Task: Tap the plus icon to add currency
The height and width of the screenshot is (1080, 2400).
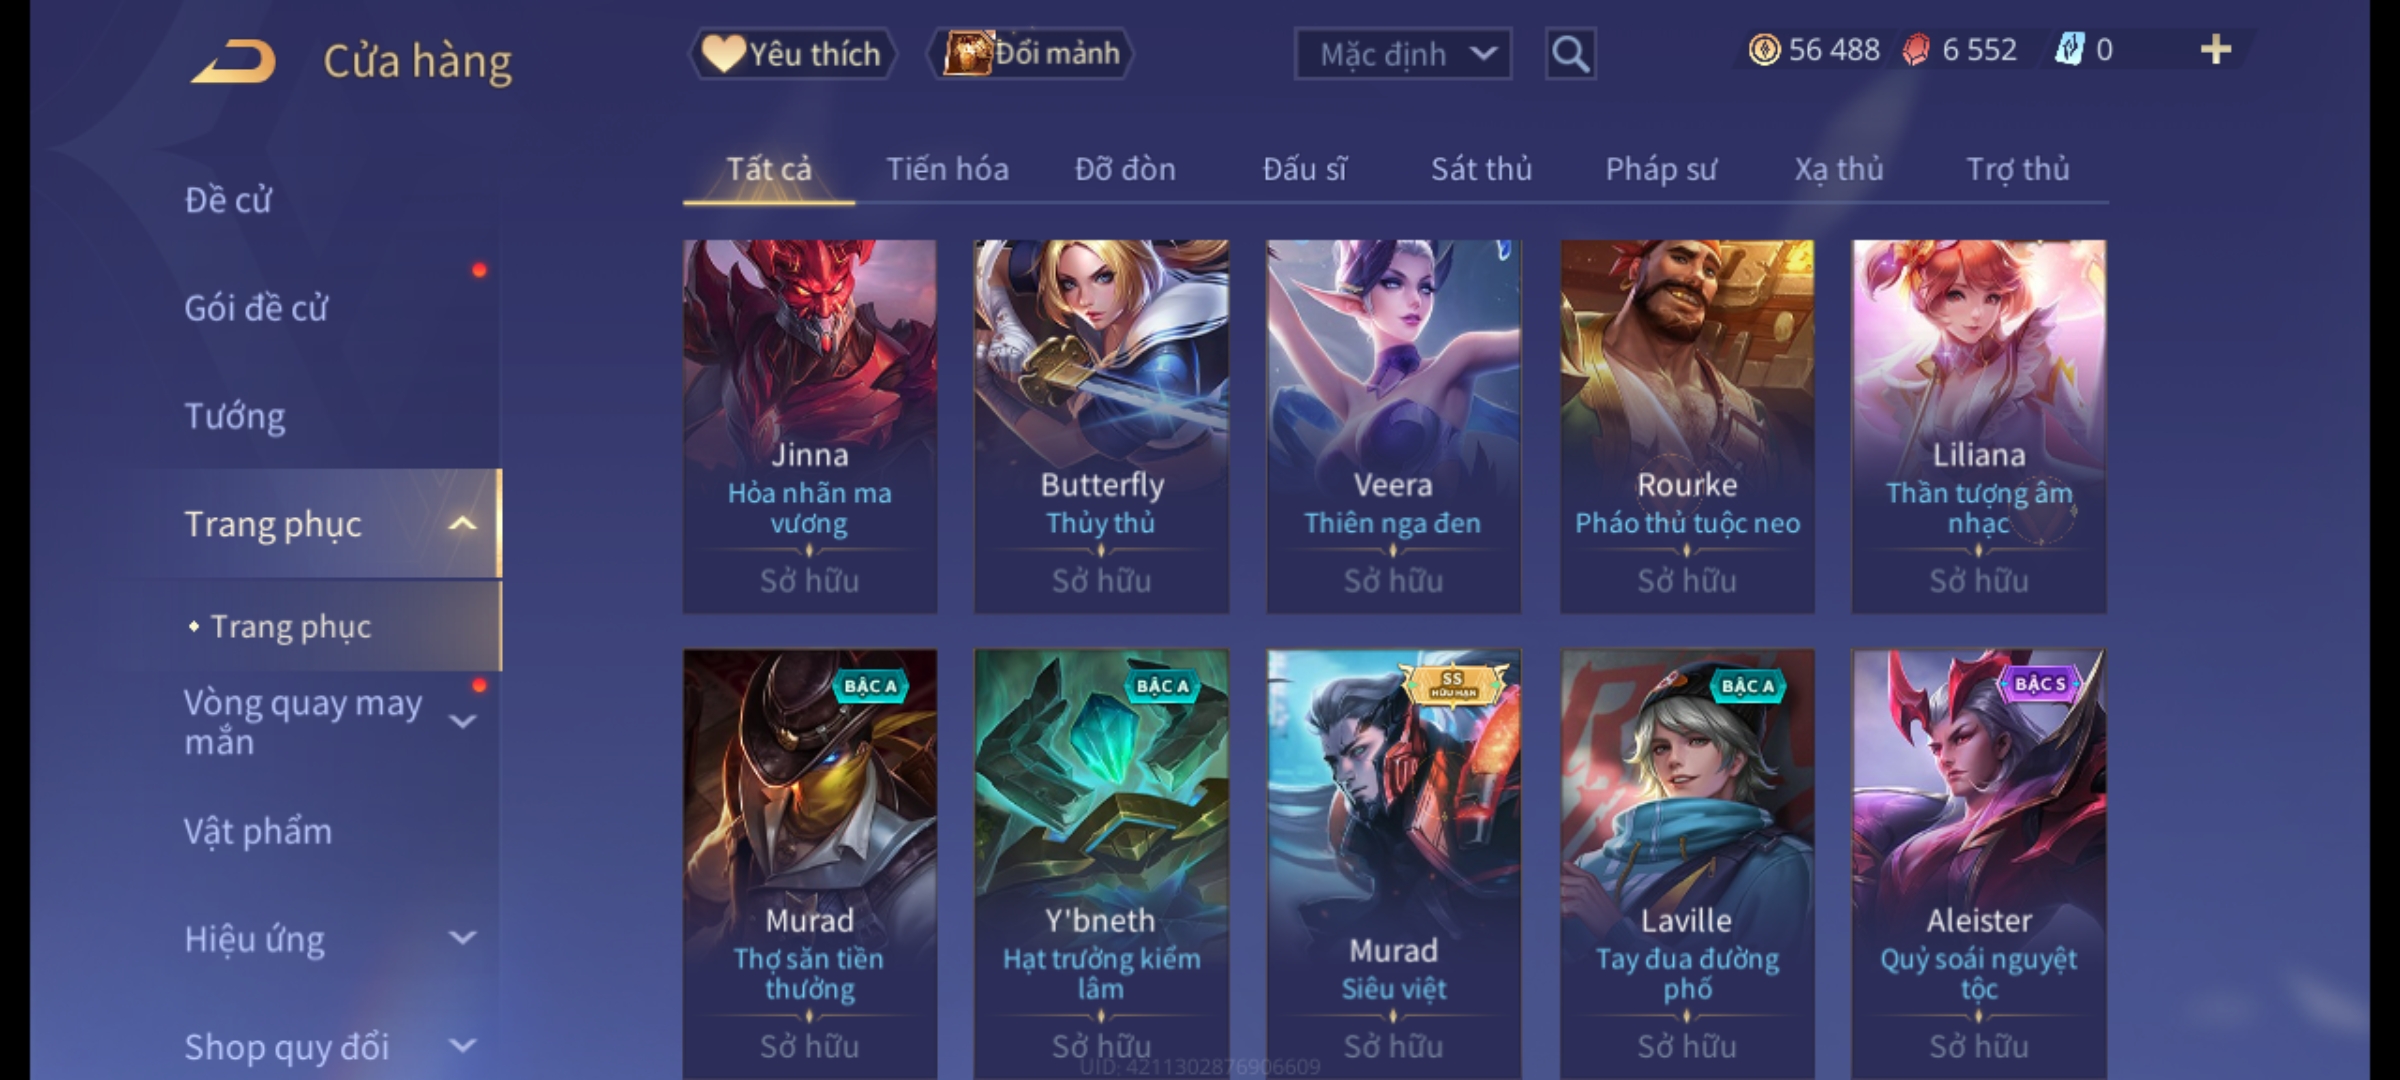Action: [x=2216, y=50]
